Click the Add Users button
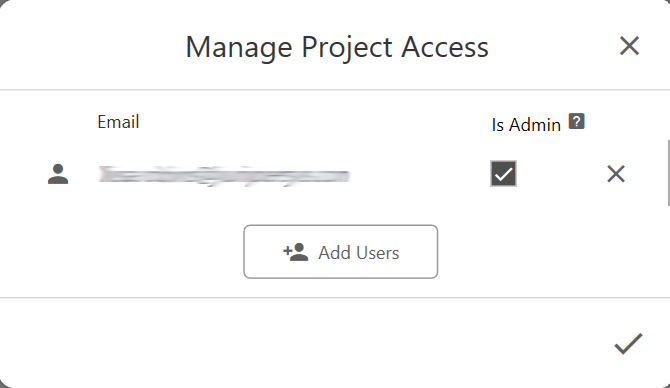 pos(341,252)
